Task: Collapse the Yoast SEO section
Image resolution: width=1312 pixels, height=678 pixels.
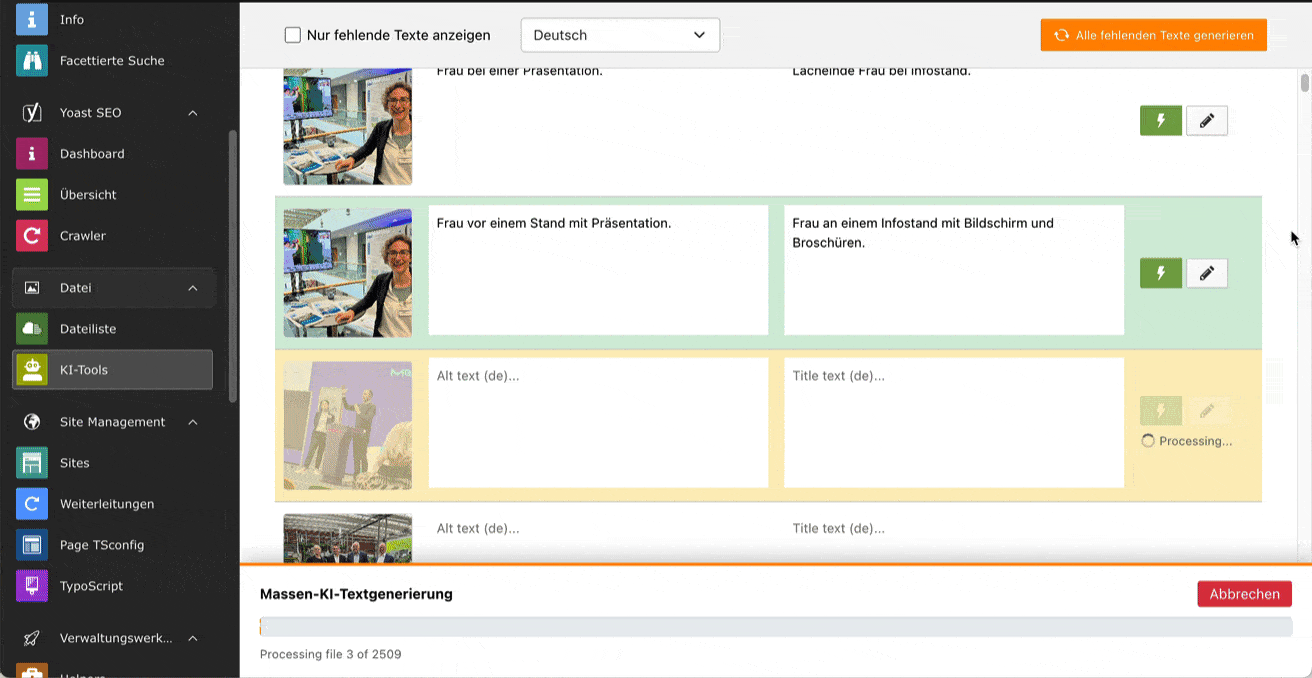Action: click(193, 112)
